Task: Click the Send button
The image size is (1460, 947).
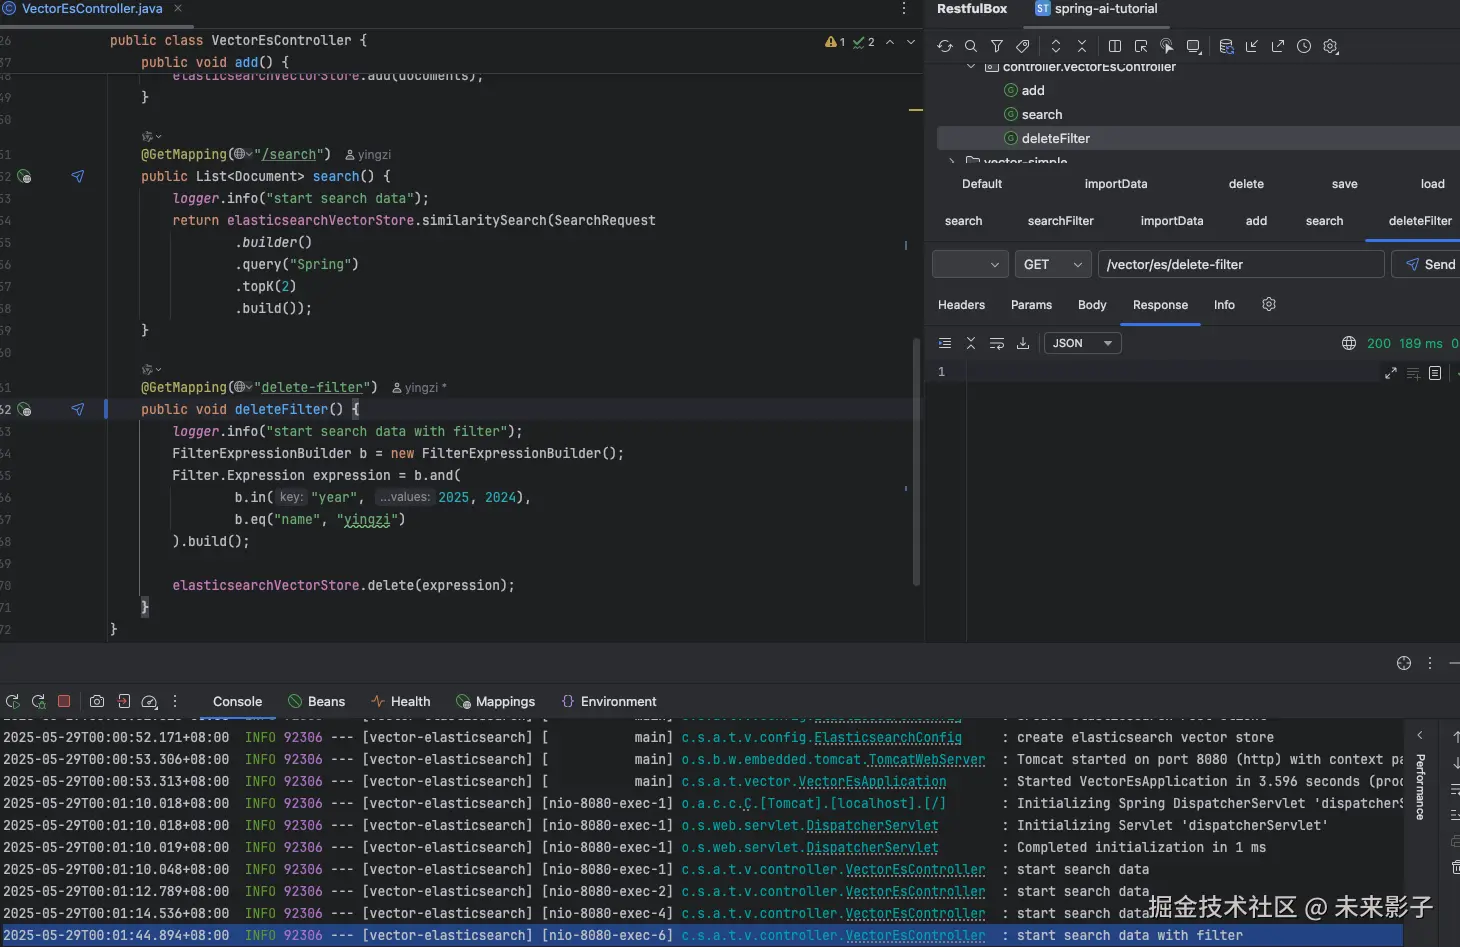Action: pos(1429,264)
